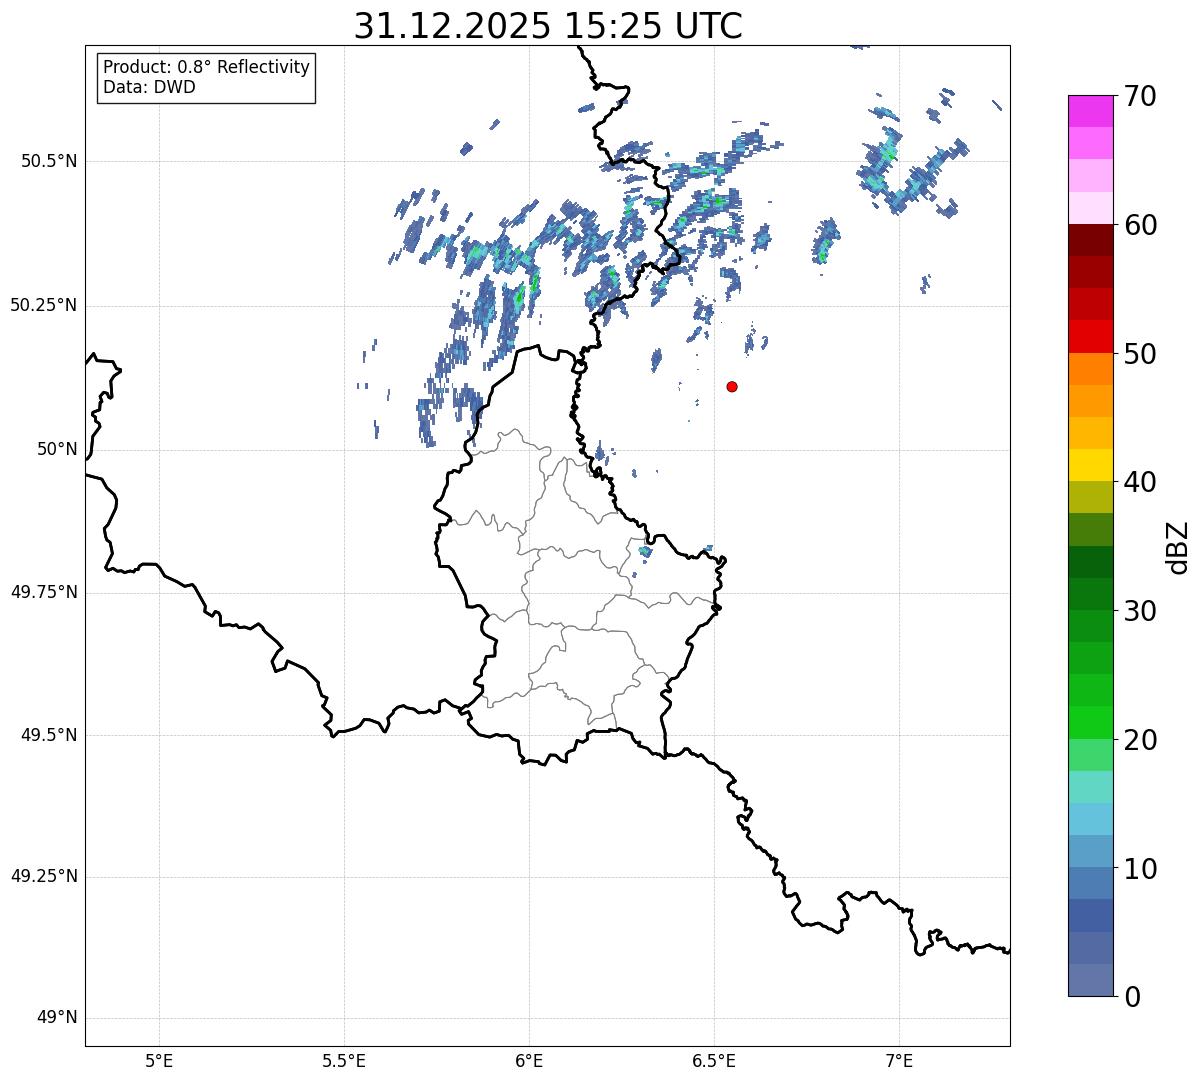The width and height of the screenshot is (1202, 1081).
Task: Pick the yellow swatch just above 40
Action: [x=1090, y=465]
